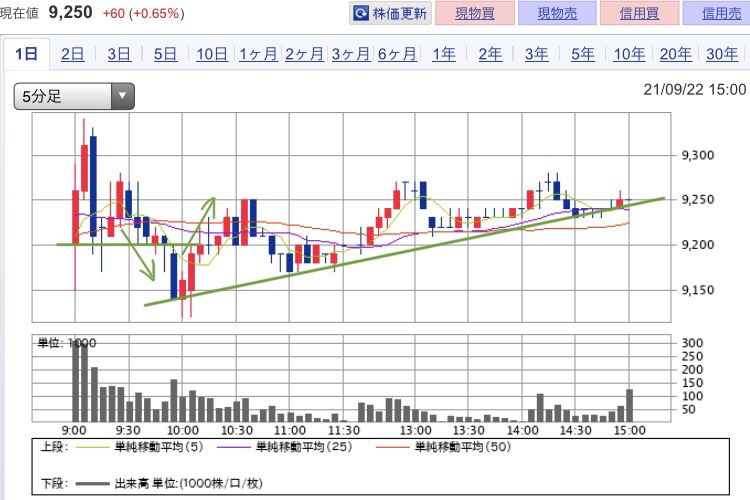Click the 現物買 button
The width and height of the screenshot is (750, 500).
(475, 13)
